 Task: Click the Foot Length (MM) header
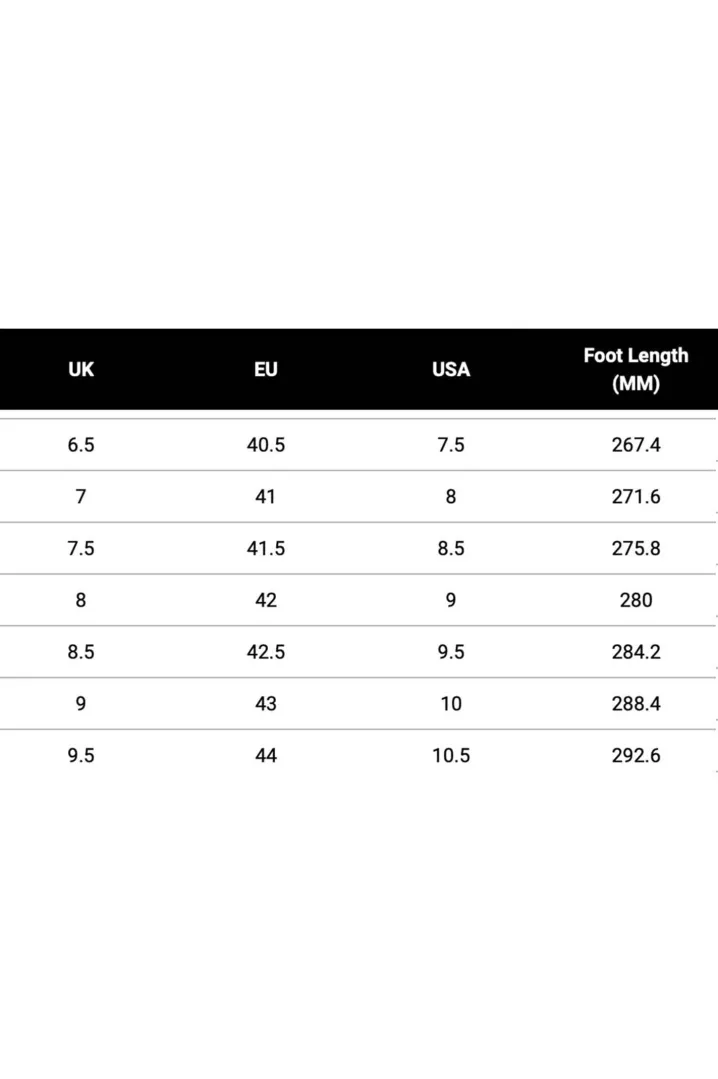click(636, 370)
